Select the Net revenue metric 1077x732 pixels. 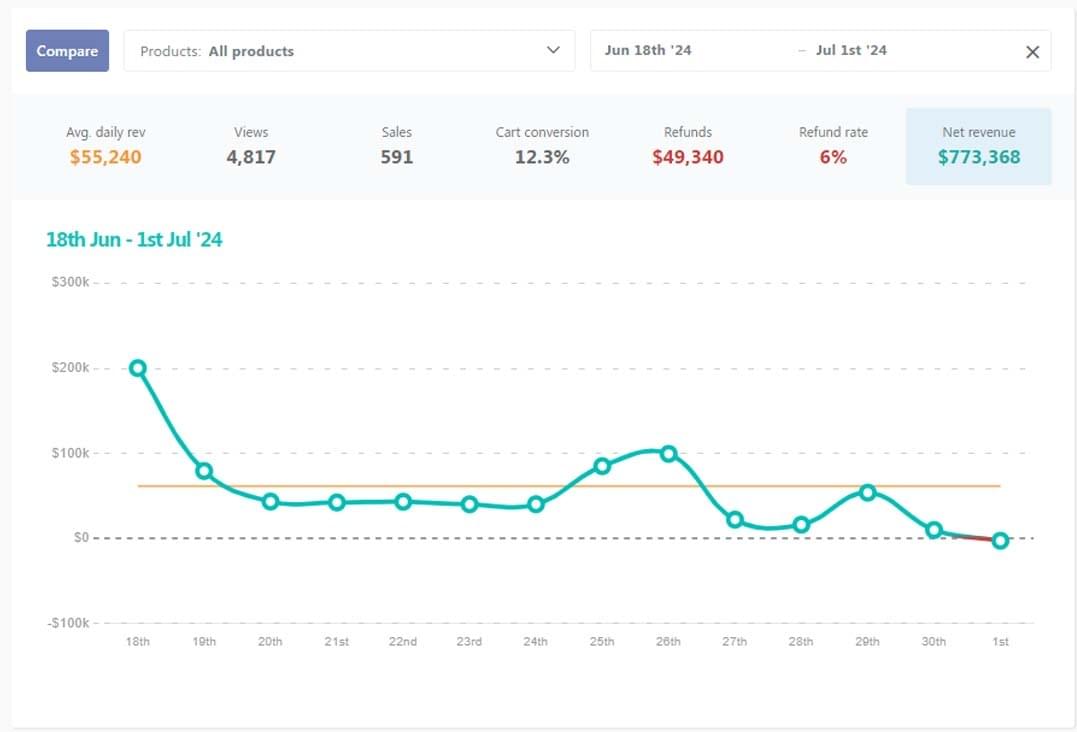tap(978, 146)
